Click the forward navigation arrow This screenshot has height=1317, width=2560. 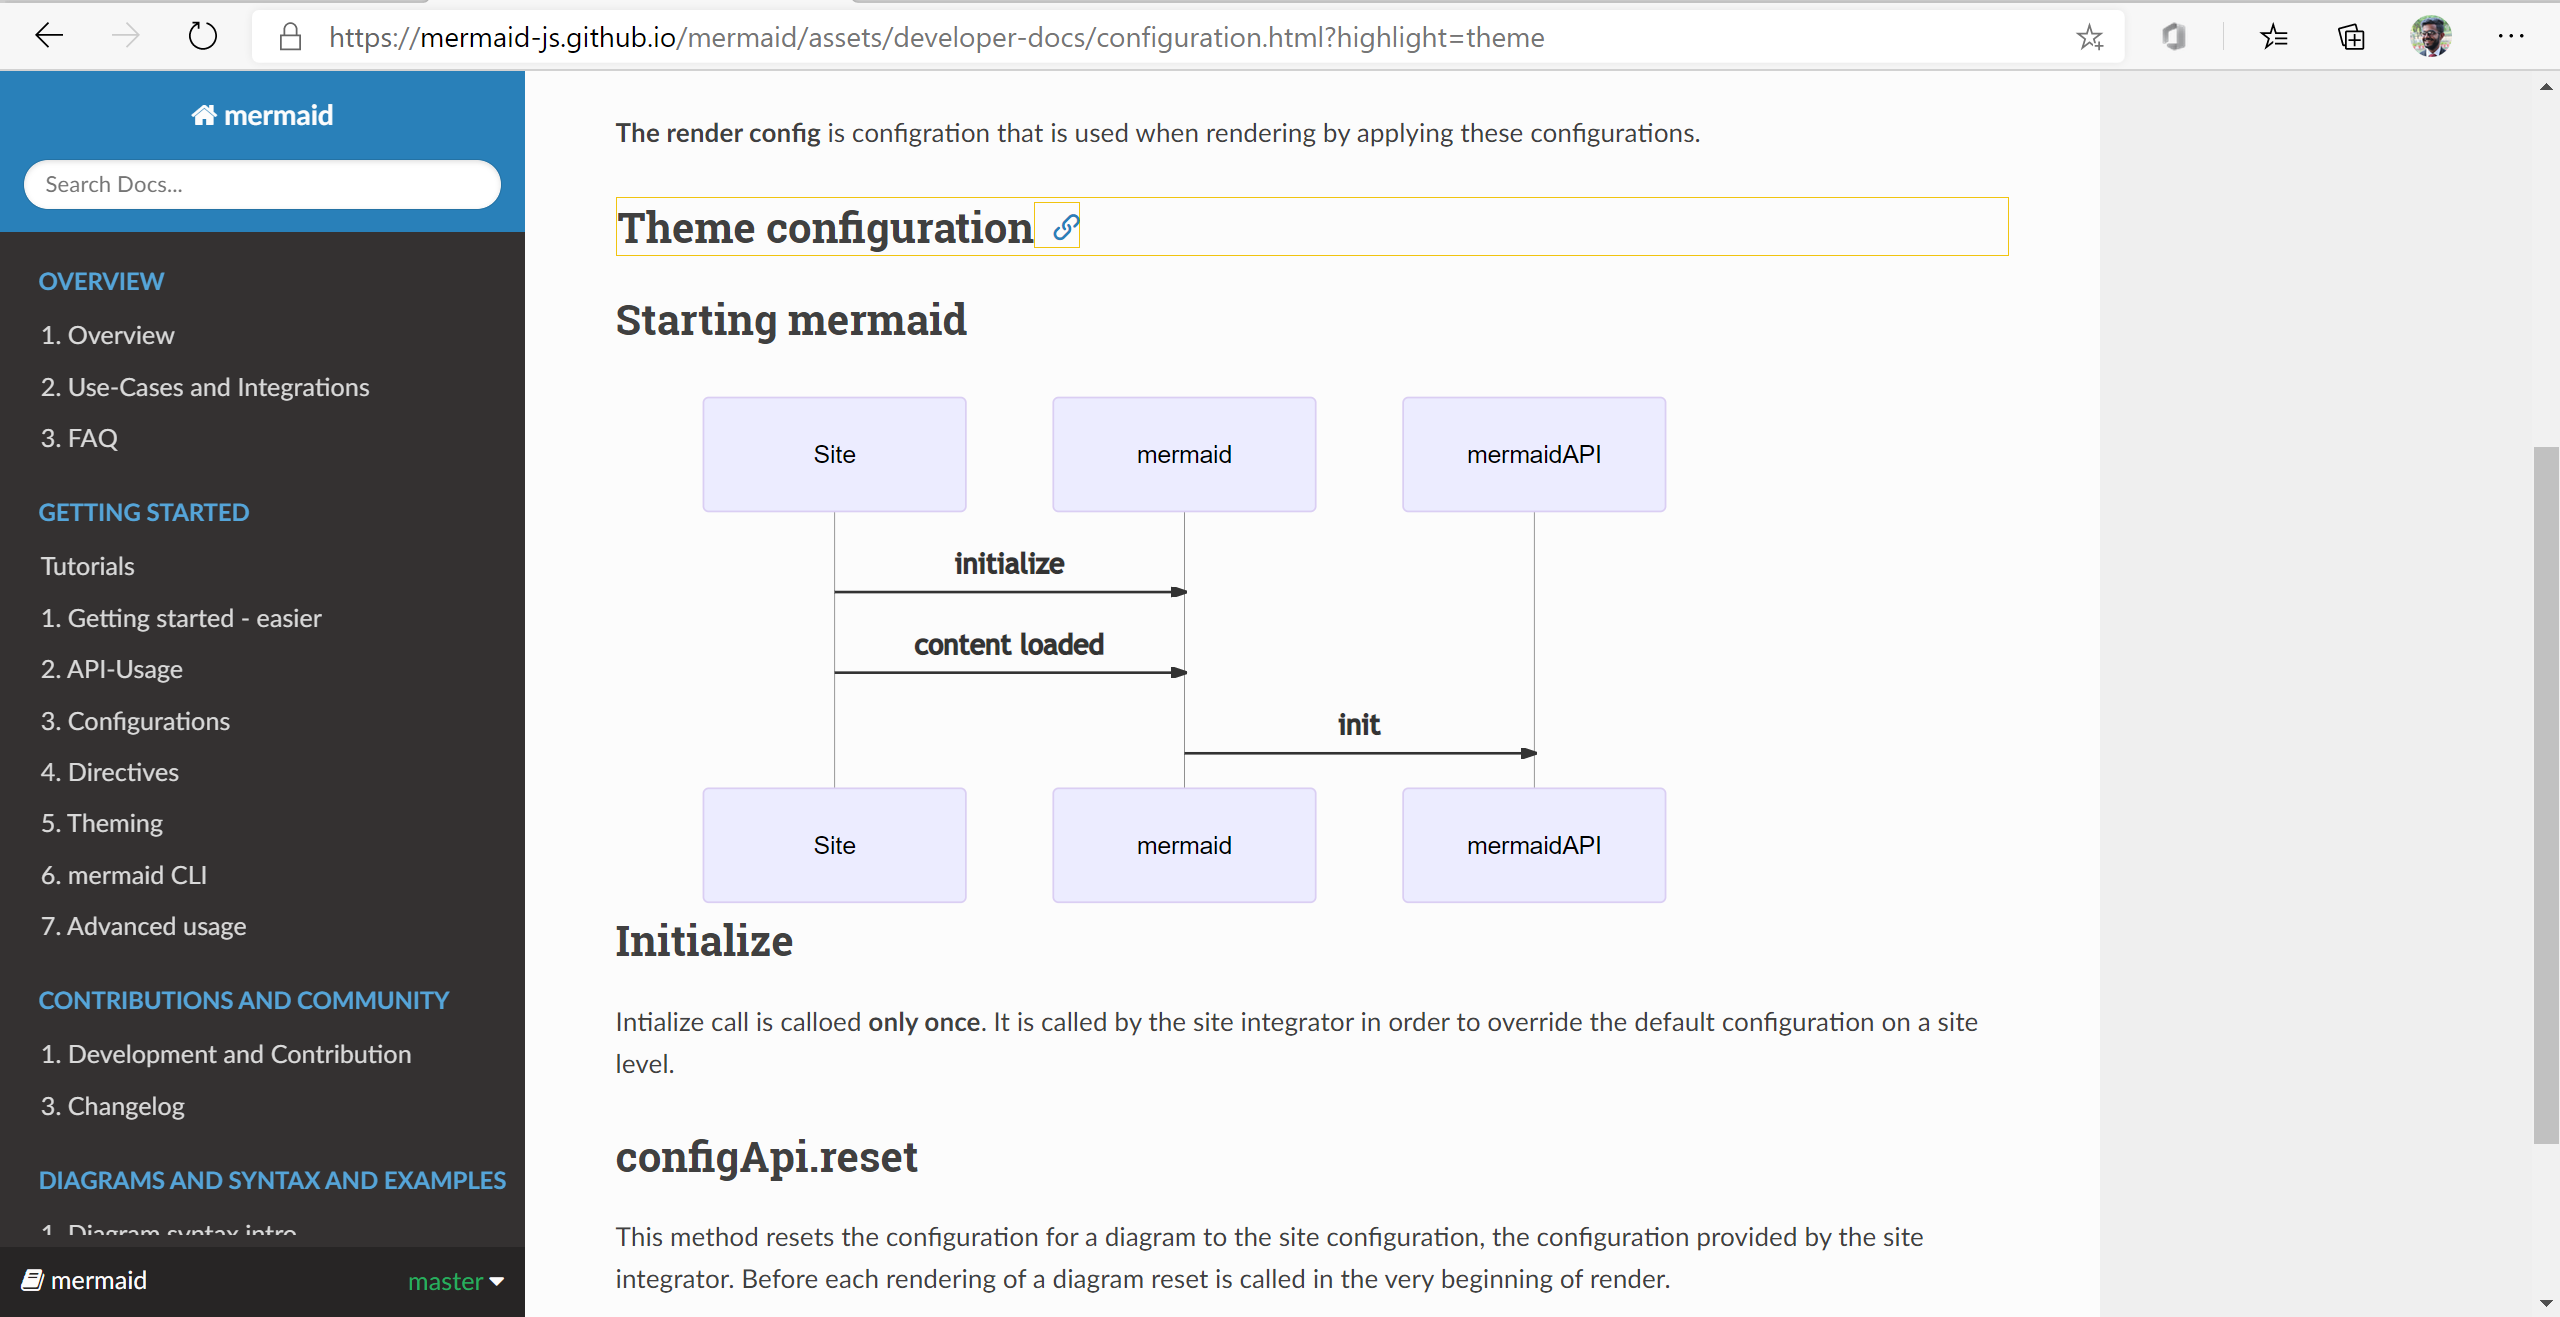tap(126, 36)
